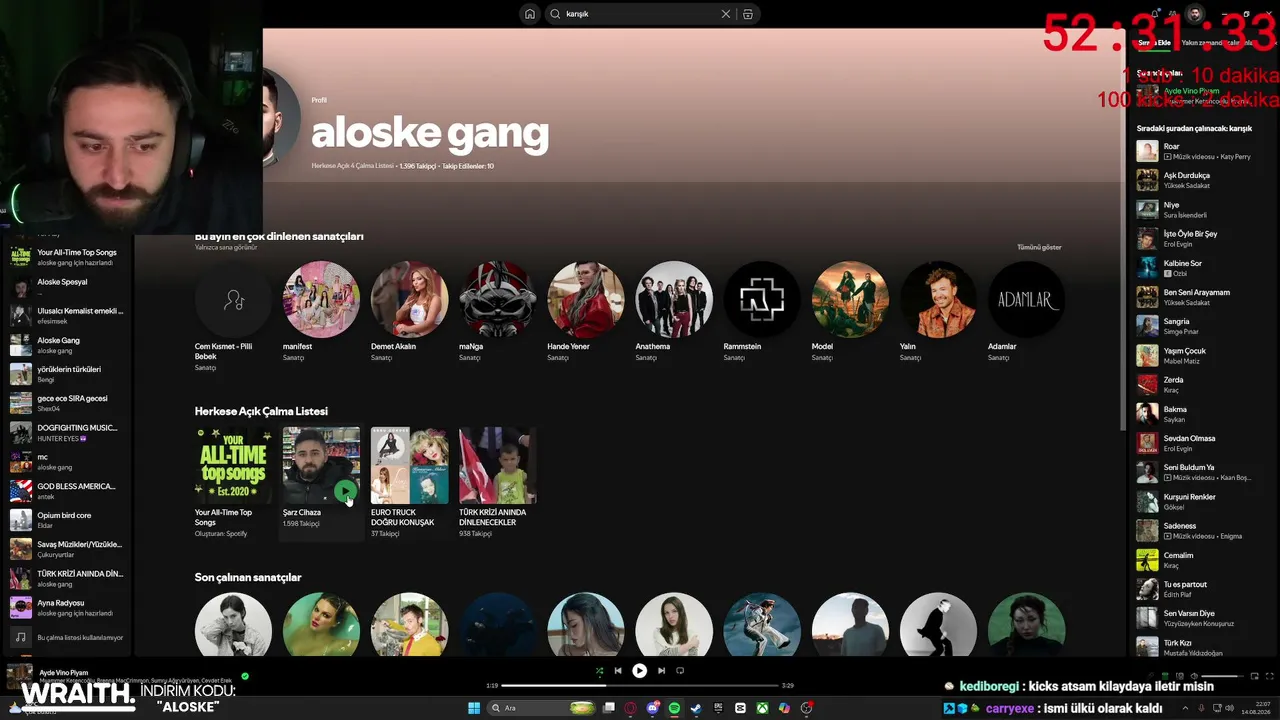Viewport: 1280px width, 720px height.
Task: Select Zerda by Kıraç in queue
Action: (x=1204, y=384)
